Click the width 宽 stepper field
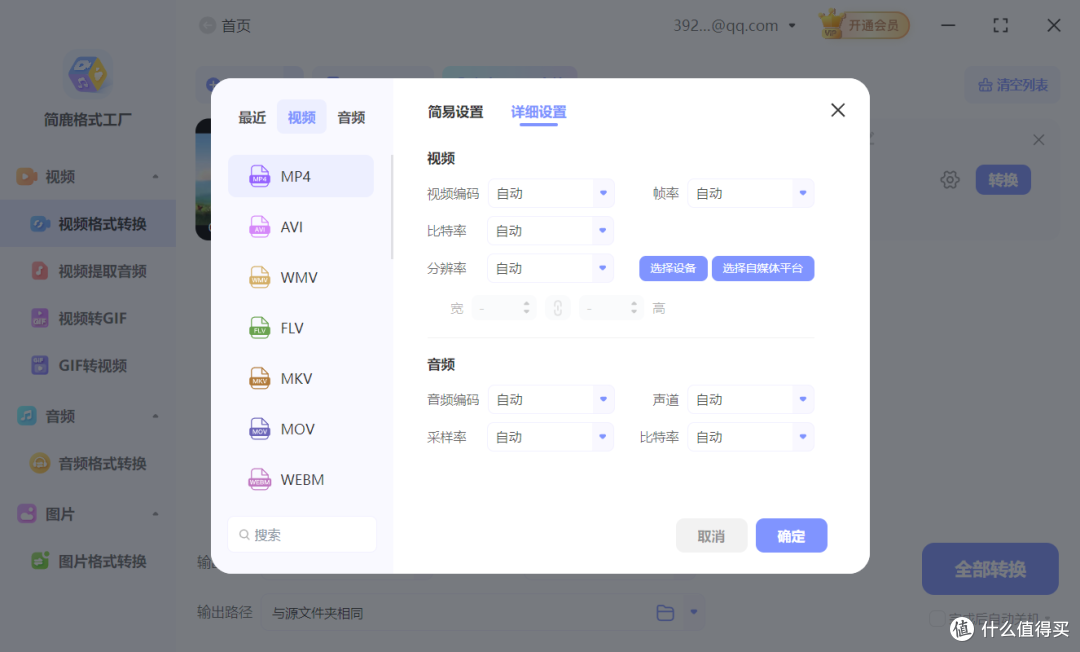The height and width of the screenshot is (652, 1080). coord(503,308)
